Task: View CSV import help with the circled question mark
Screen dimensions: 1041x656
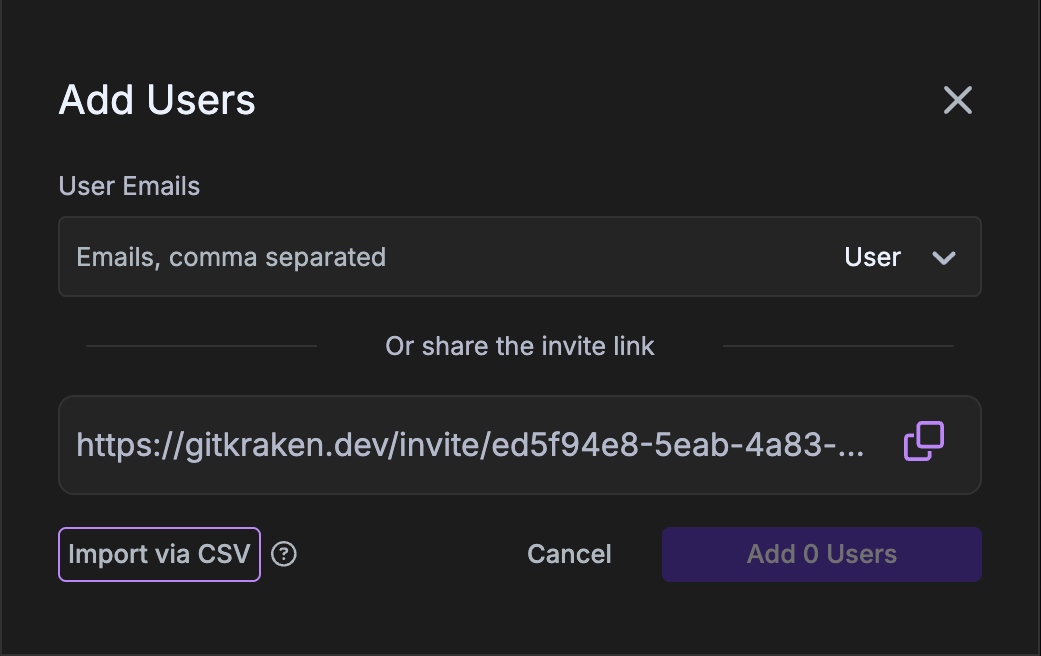Action: tap(283, 553)
